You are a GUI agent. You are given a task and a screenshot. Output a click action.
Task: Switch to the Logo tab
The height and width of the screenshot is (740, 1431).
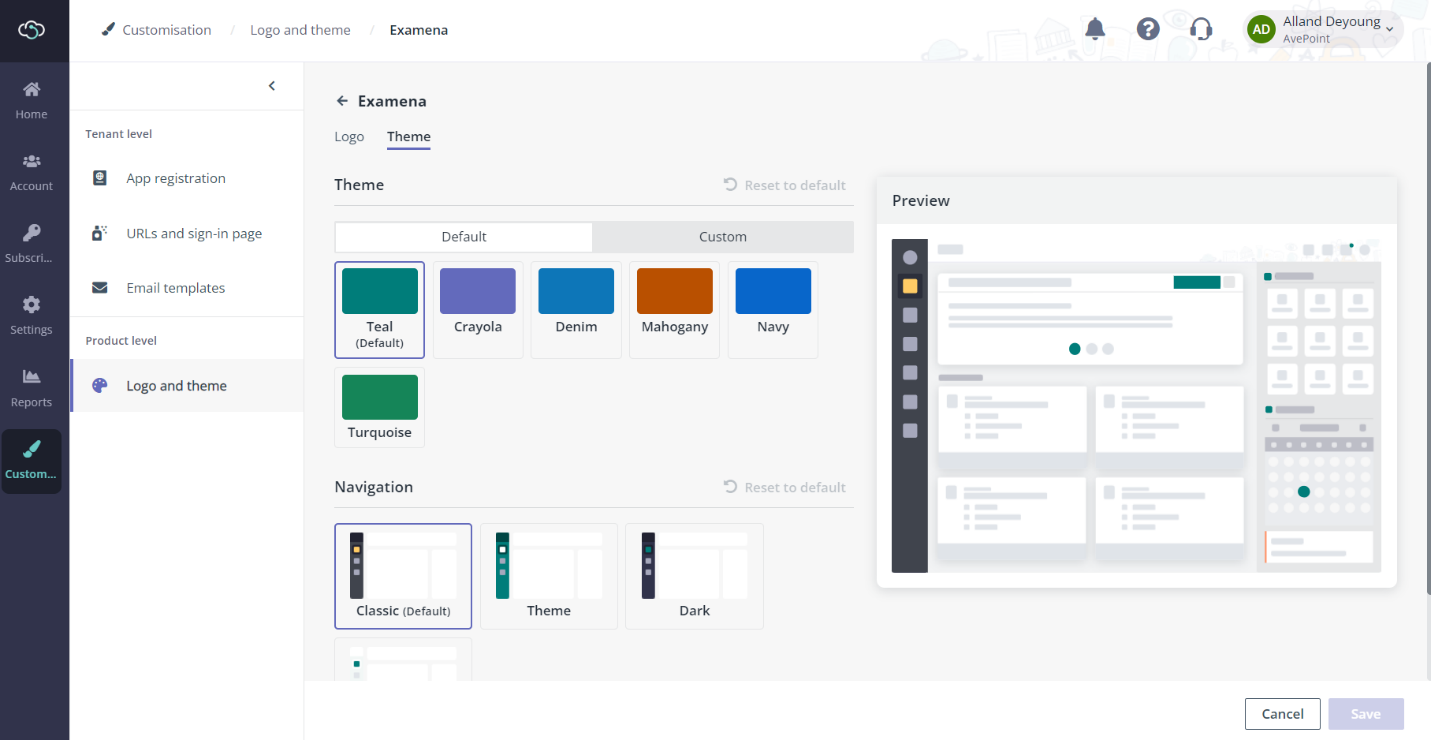pyautogui.click(x=349, y=137)
